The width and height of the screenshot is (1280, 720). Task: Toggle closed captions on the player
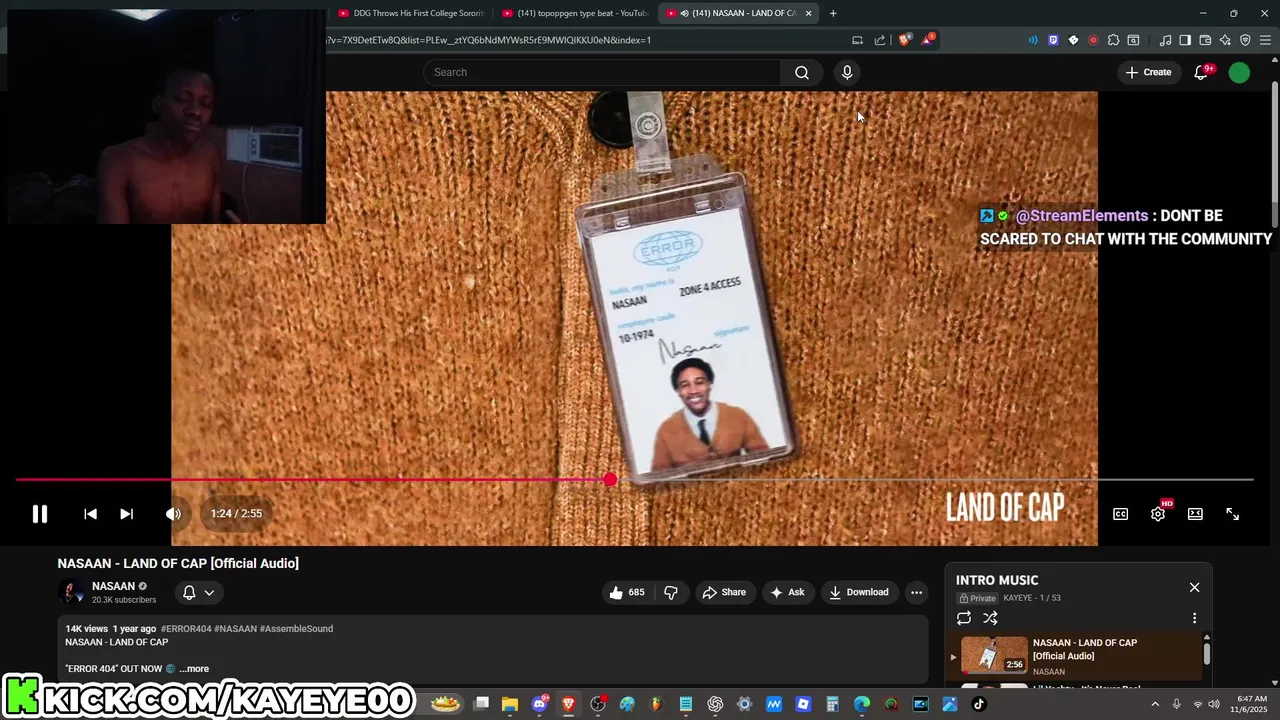click(x=1121, y=514)
